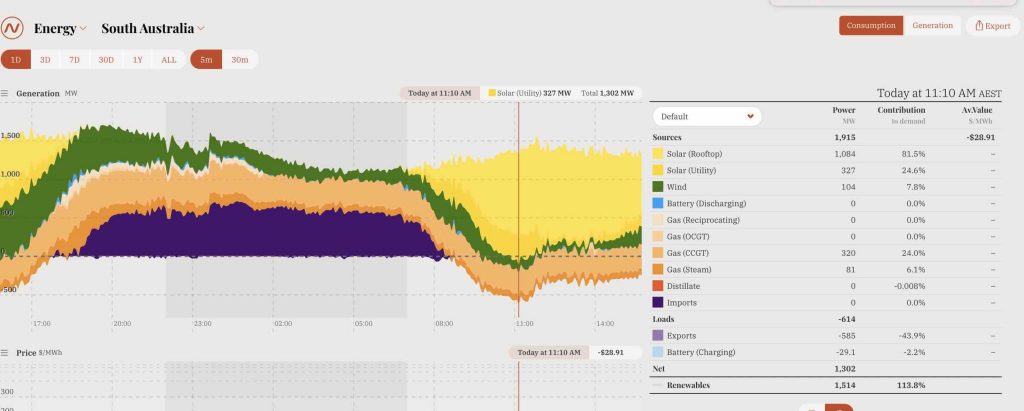Select the 5m interval option
Viewport: 1024px width, 411px height.
click(205, 60)
